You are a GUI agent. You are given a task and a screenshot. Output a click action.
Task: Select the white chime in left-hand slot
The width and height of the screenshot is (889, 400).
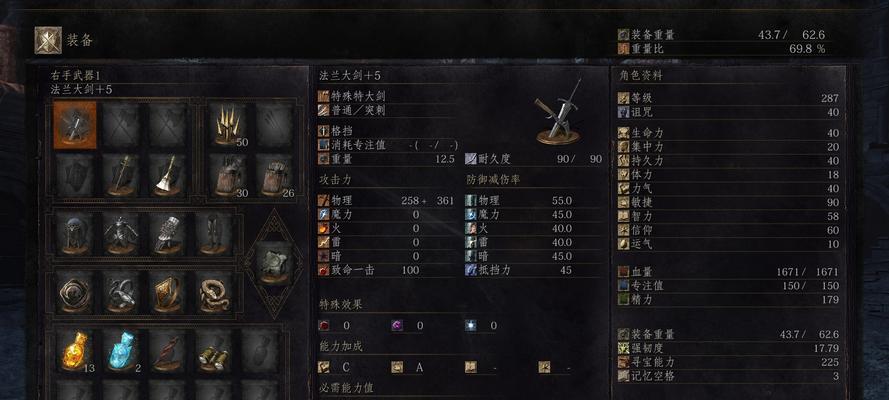(x=168, y=175)
